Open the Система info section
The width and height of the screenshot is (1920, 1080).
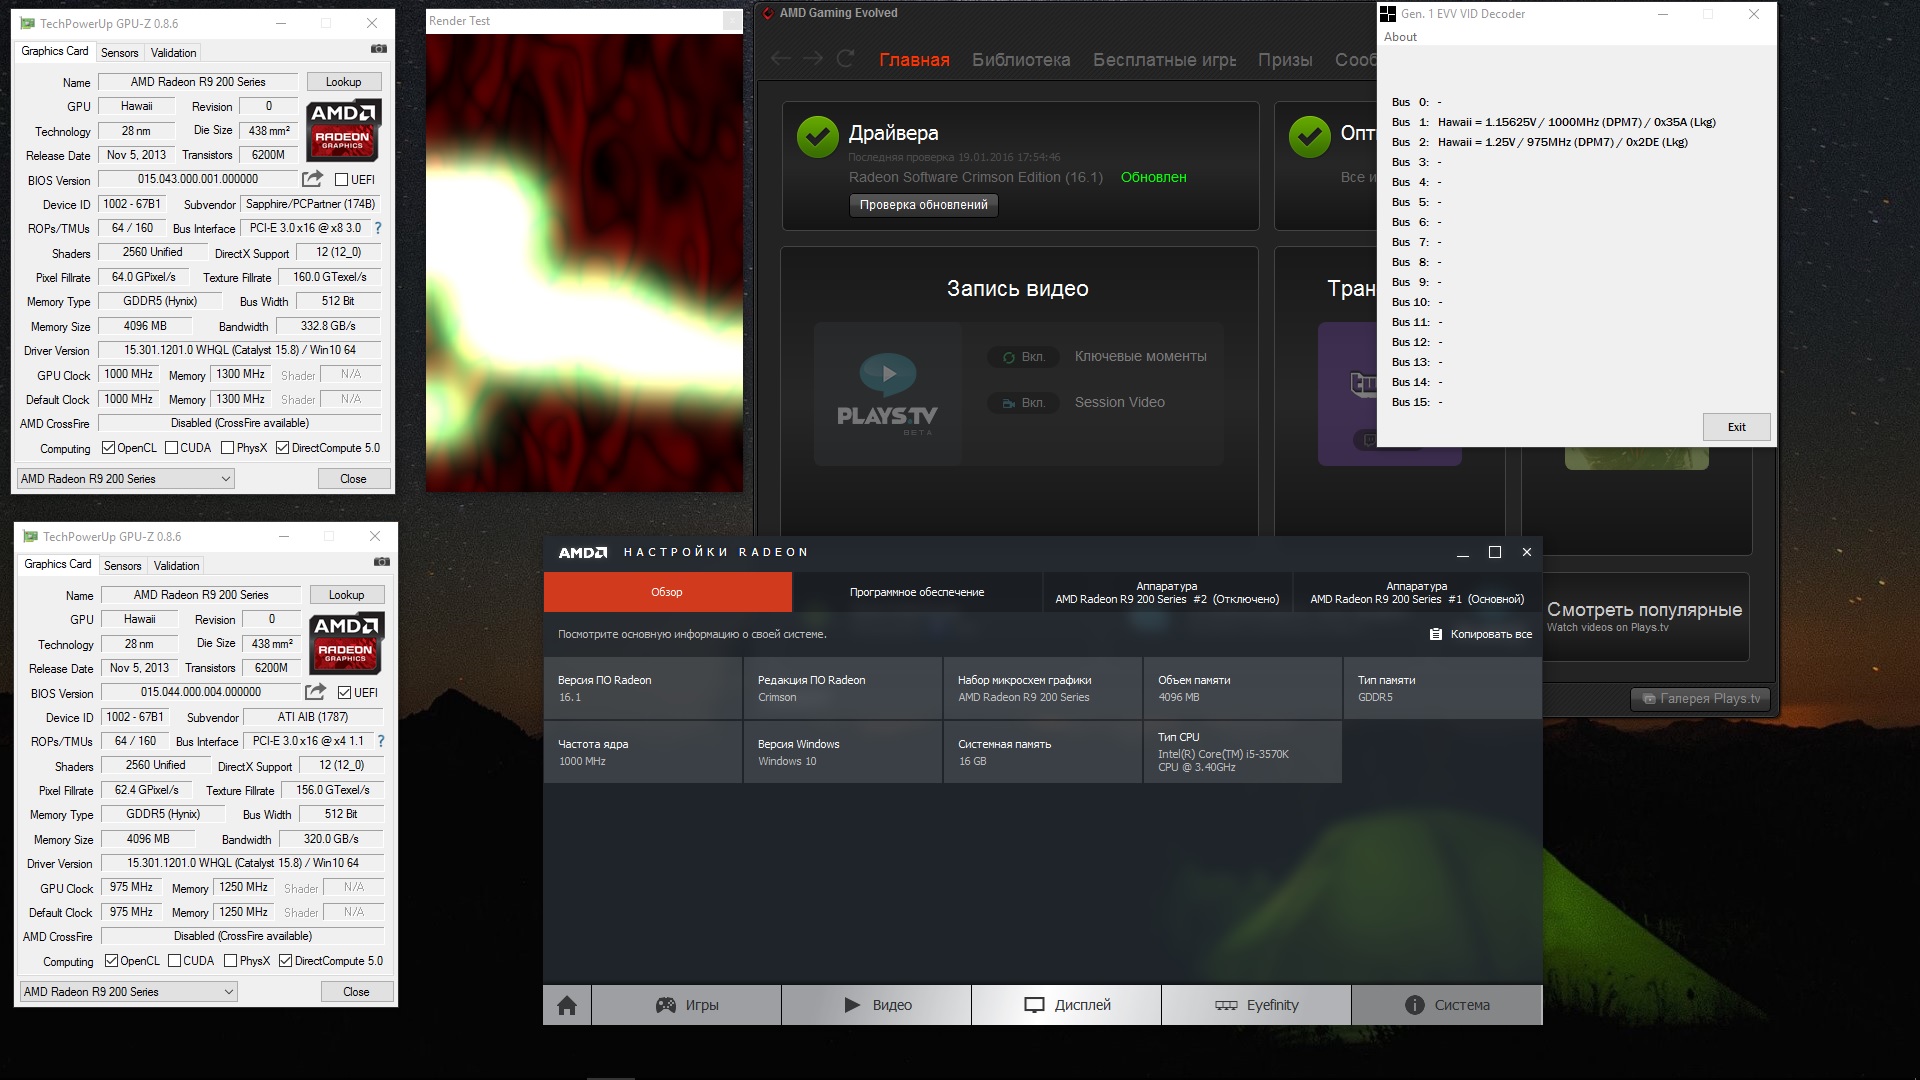(x=1446, y=1005)
